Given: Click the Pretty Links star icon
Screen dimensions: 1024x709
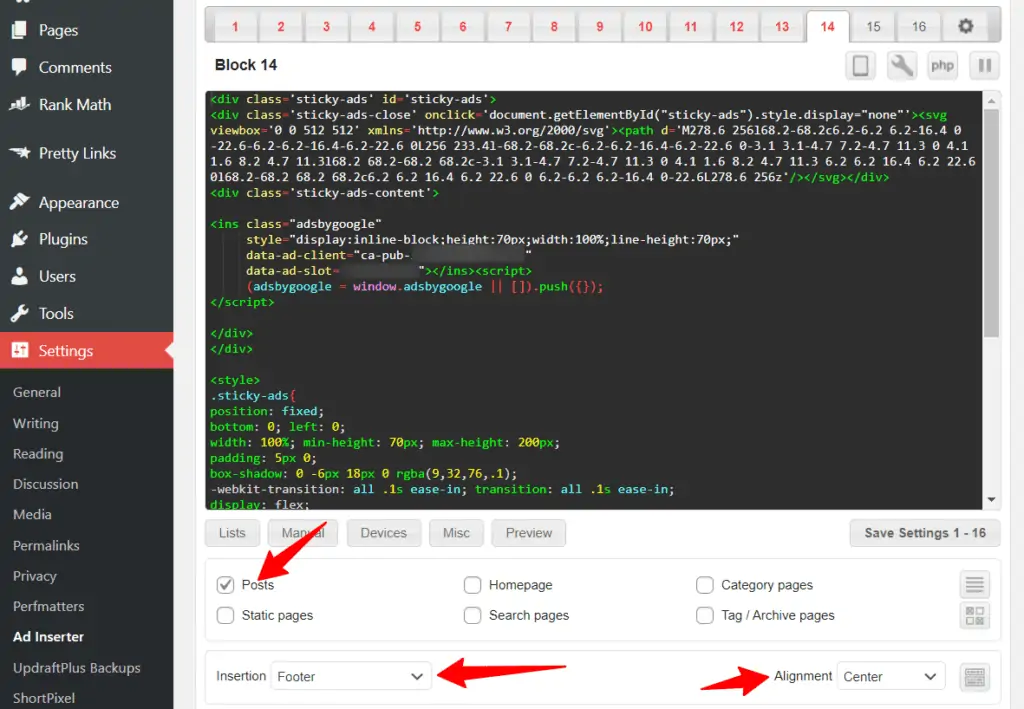Looking at the screenshot, I should click(x=20, y=153).
